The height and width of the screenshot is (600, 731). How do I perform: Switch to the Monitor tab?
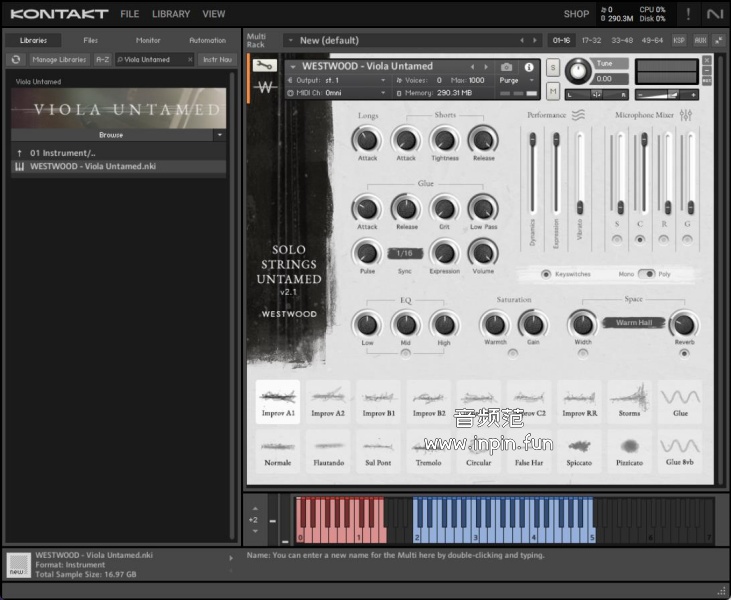click(148, 40)
